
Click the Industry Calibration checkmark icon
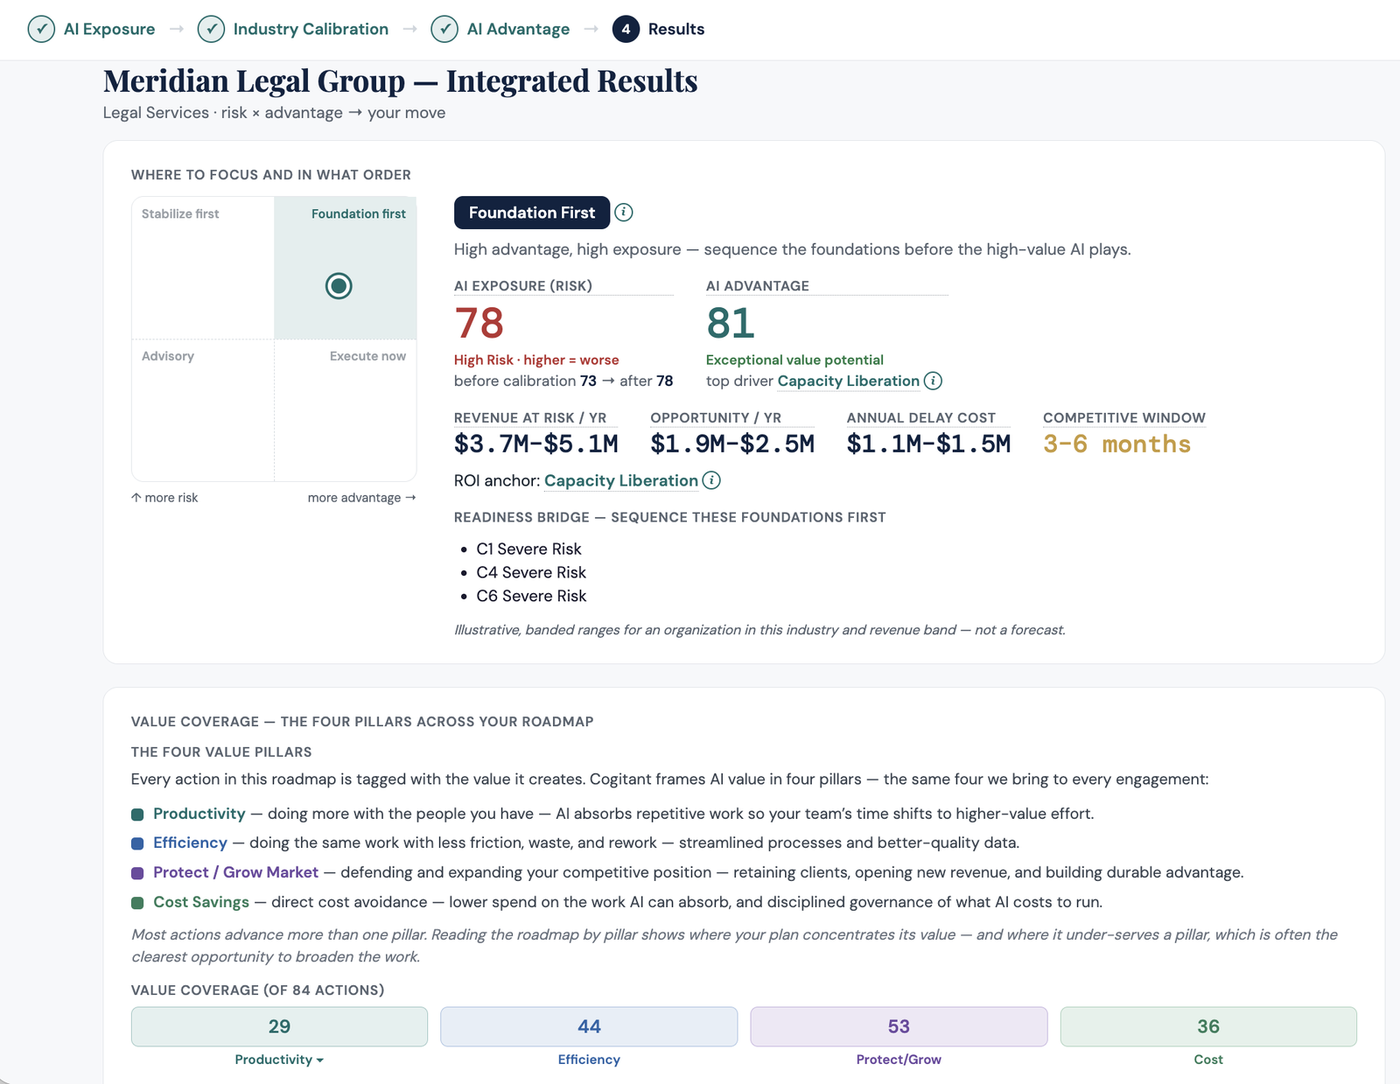point(211,29)
